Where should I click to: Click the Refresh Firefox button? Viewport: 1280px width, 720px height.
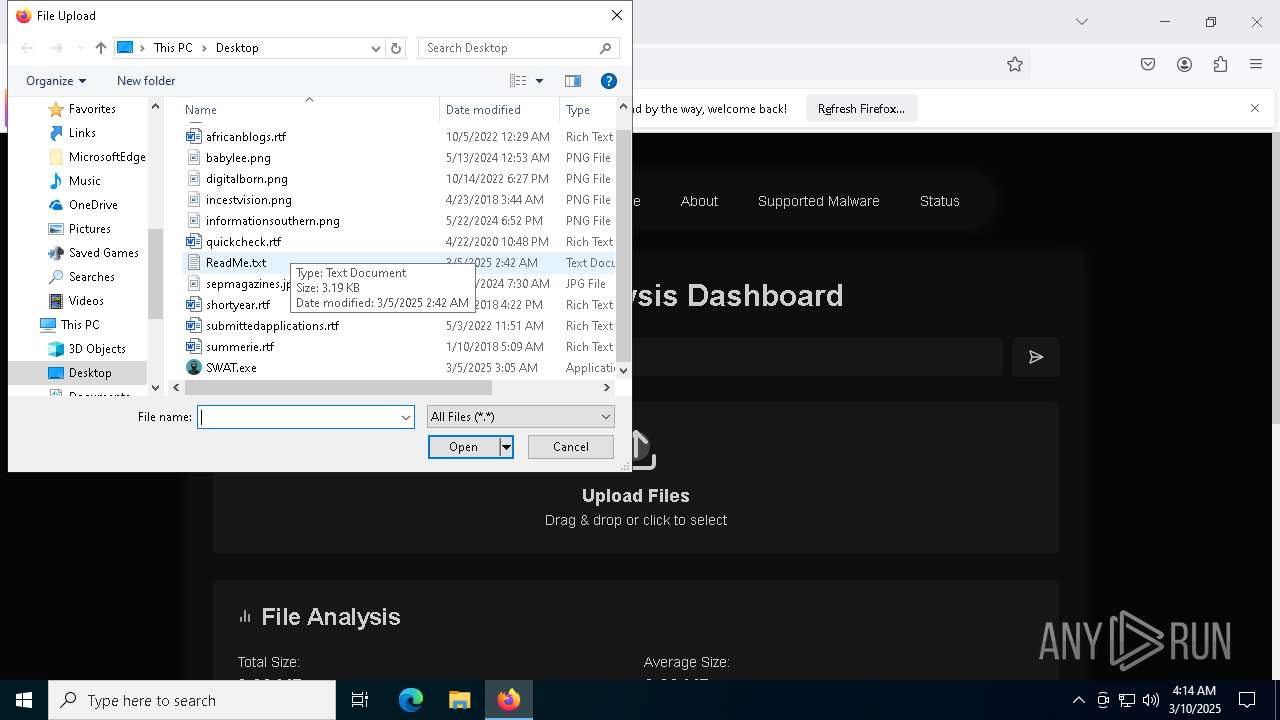[861, 109]
